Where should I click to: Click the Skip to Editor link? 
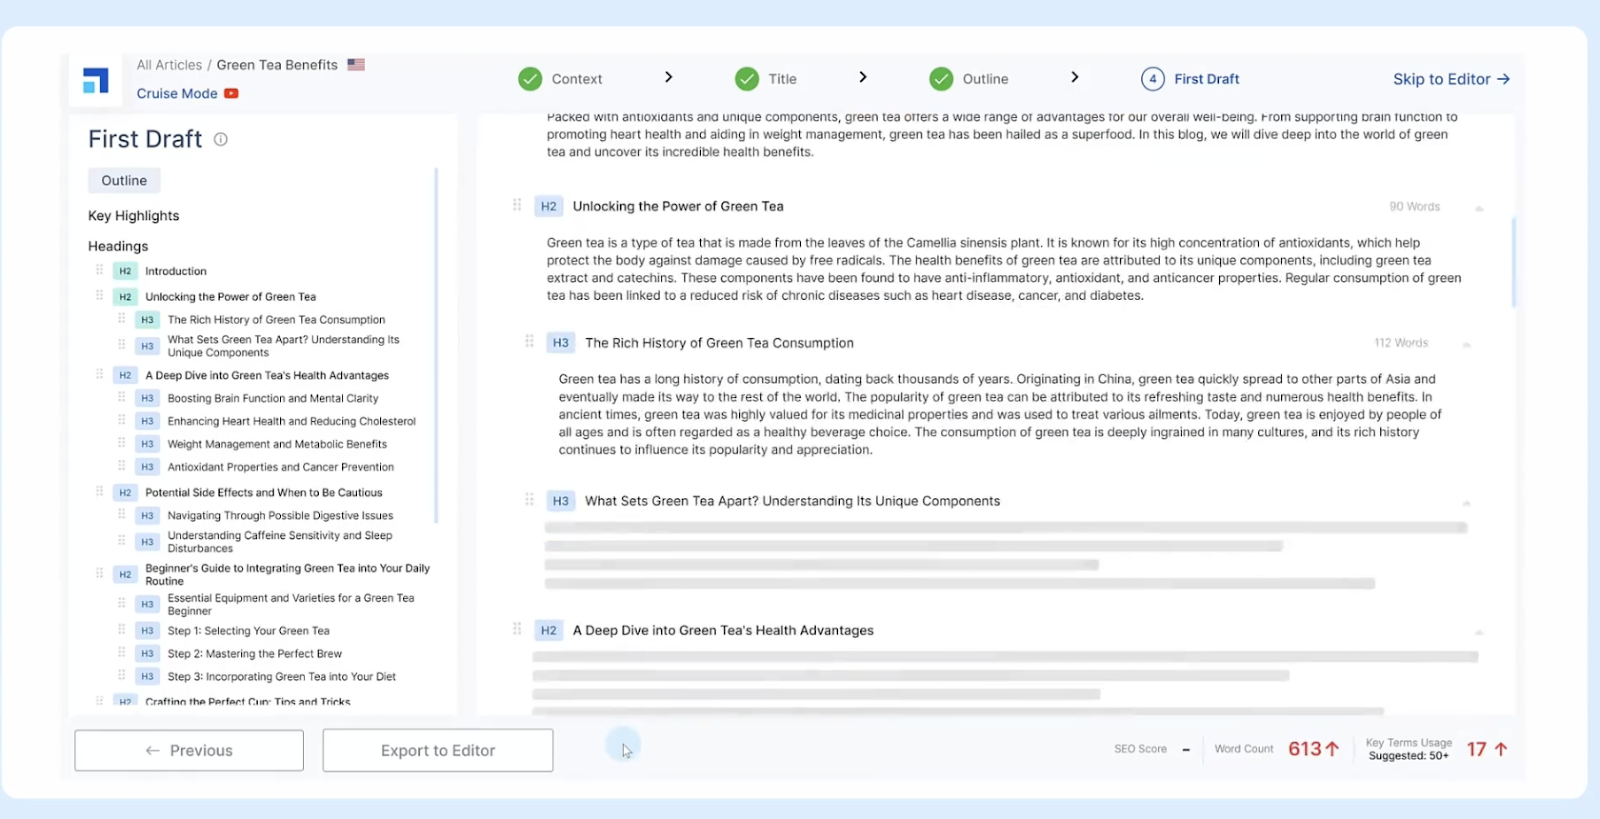click(1450, 79)
